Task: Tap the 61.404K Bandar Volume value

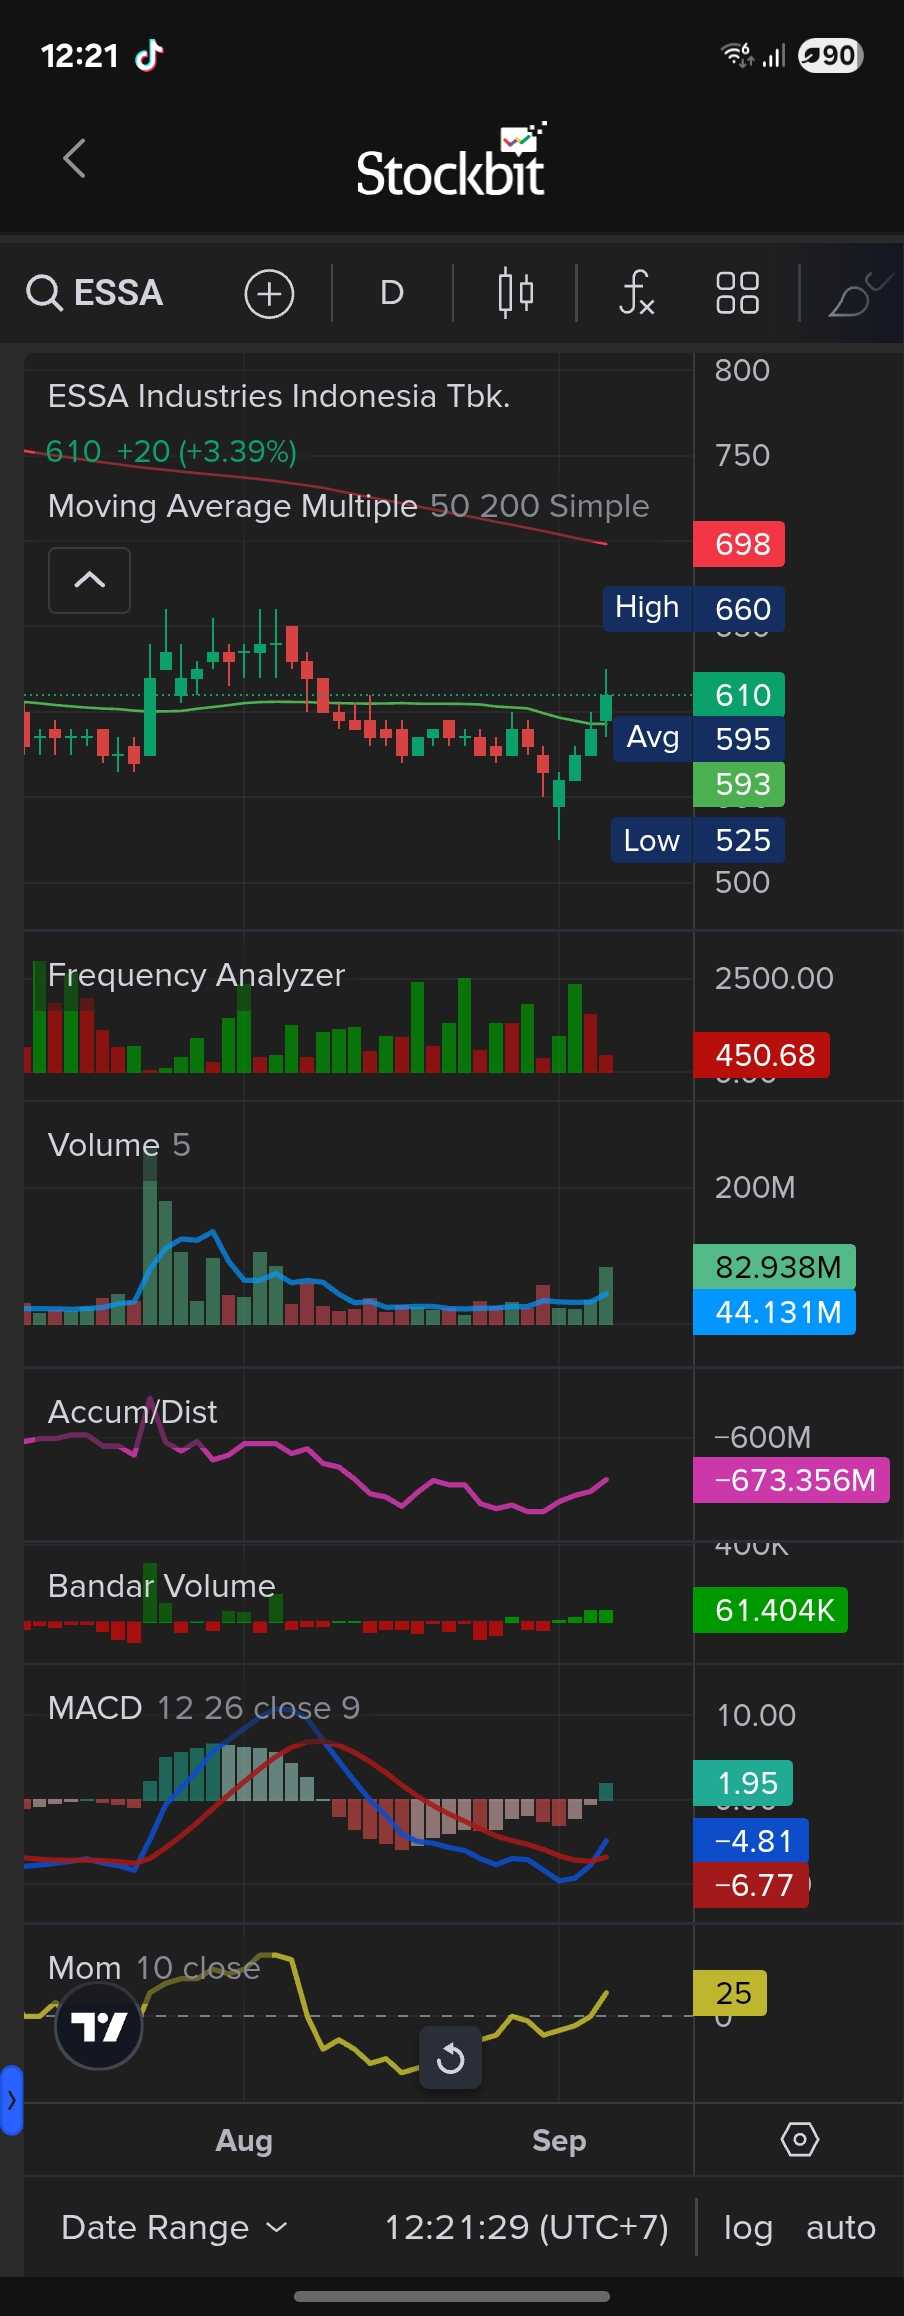Action: click(770, 1610)
